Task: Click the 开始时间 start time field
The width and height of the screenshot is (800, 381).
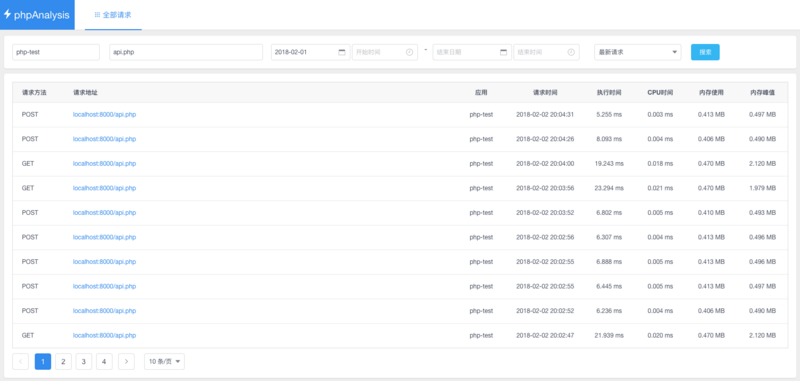Action: tap(385, 52)
